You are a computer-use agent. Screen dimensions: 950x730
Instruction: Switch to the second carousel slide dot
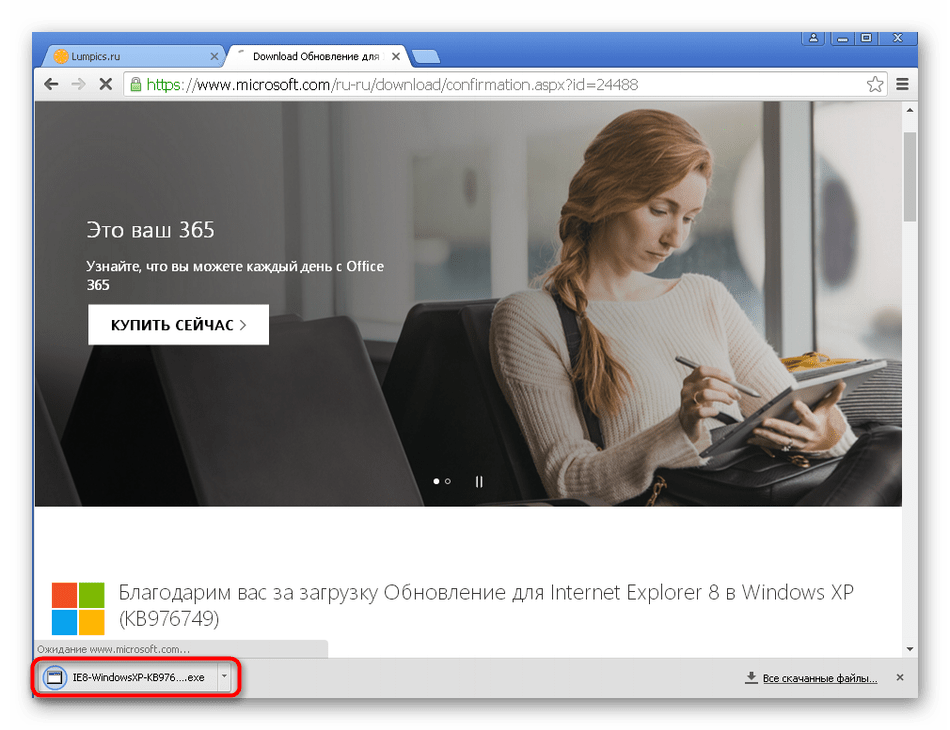coord(448,481)
